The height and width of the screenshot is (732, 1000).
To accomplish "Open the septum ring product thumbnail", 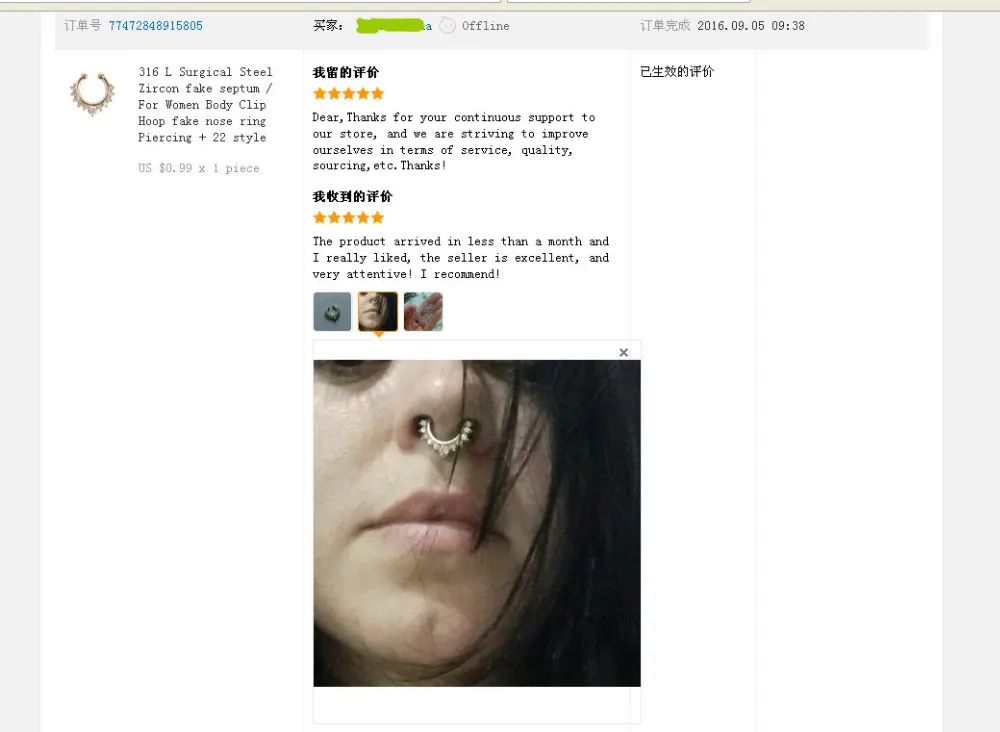I will click(92, 94).
